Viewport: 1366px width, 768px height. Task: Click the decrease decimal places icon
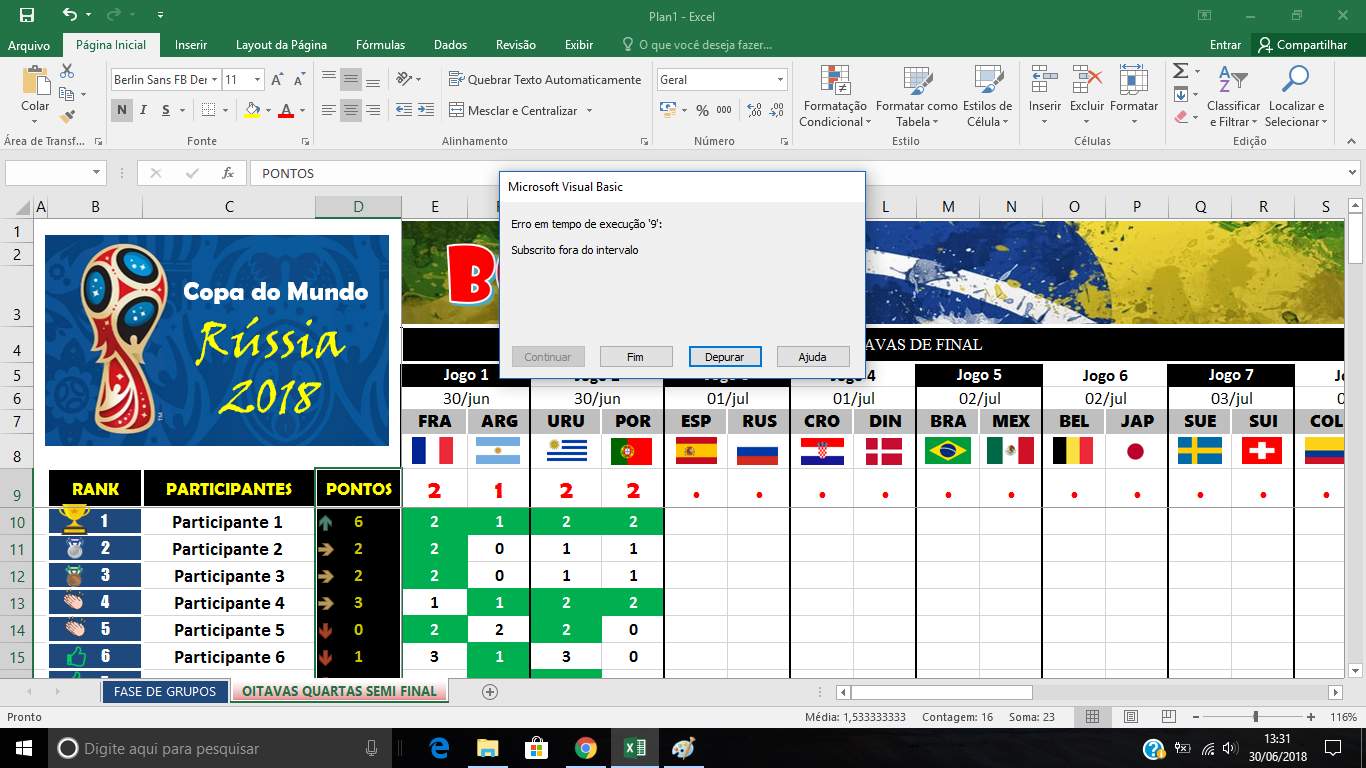click(778, 110)
